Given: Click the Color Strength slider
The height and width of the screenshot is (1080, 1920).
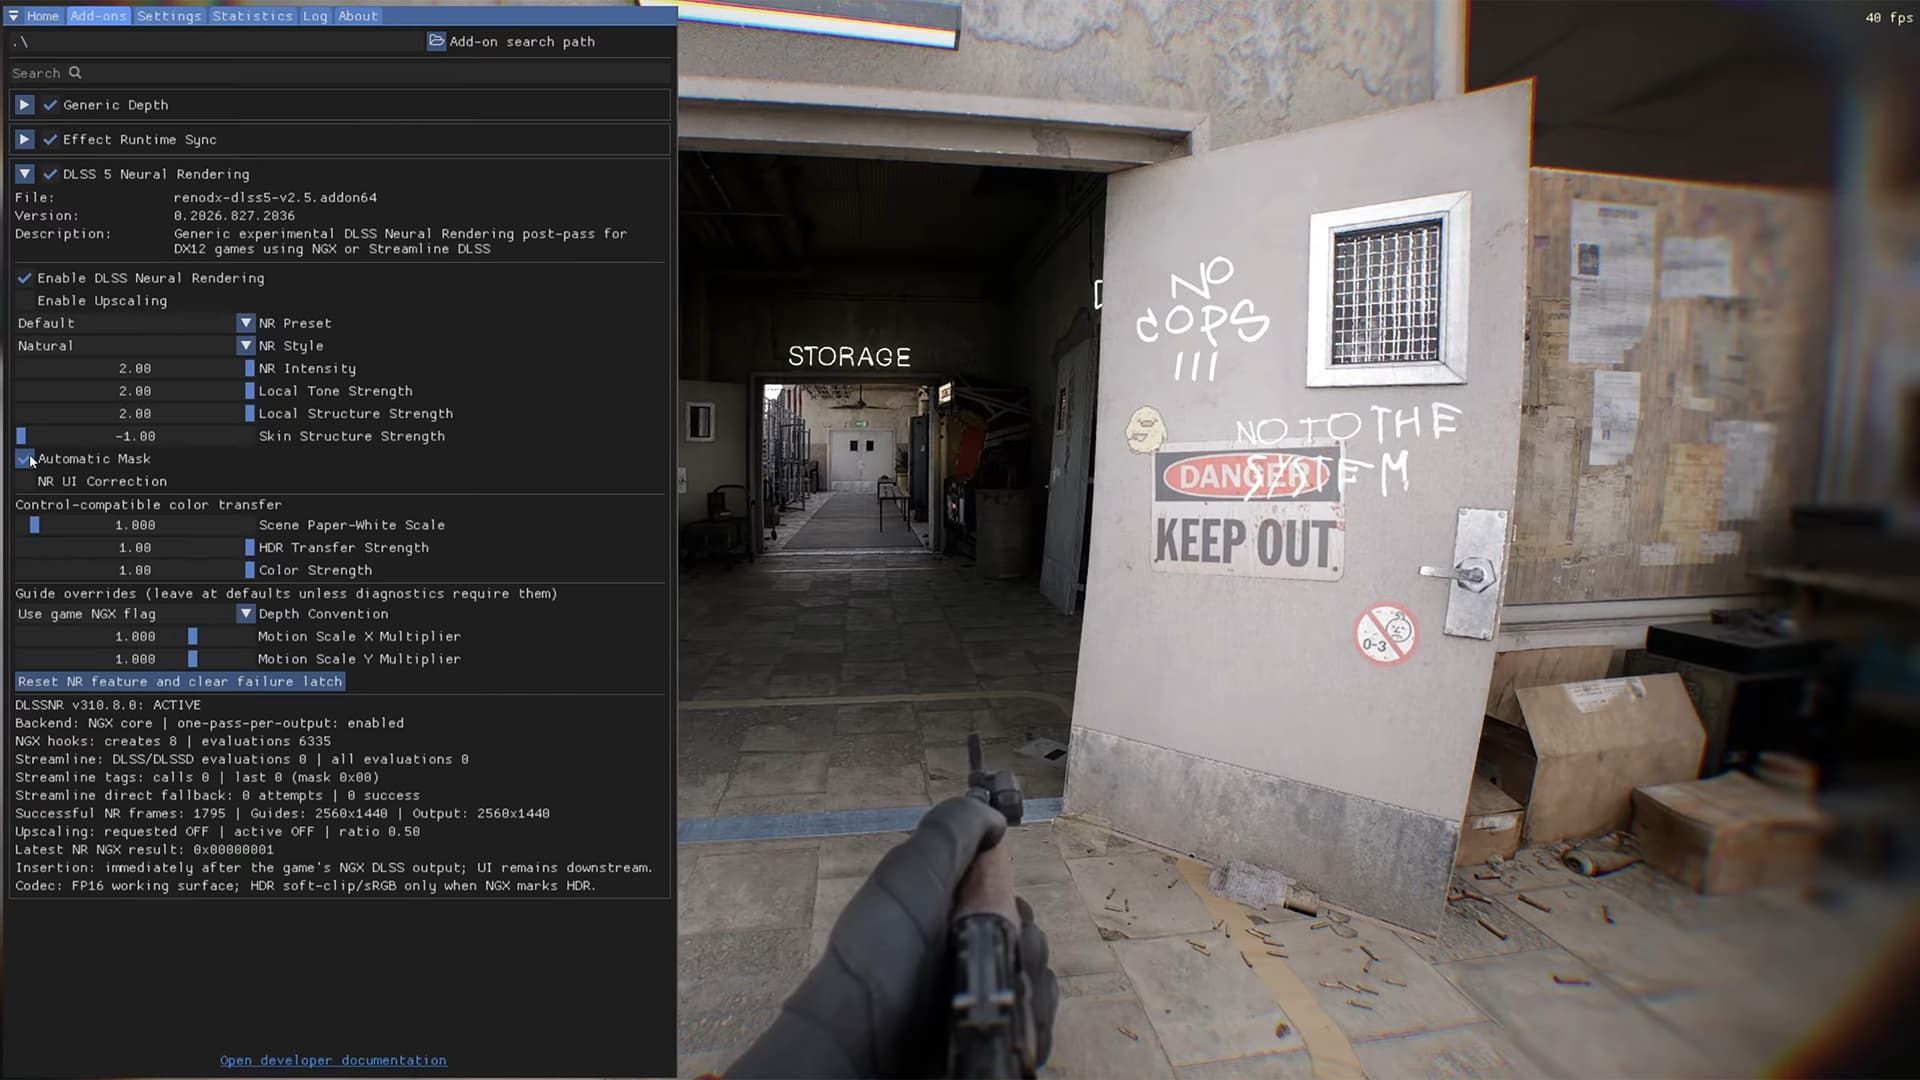Looking at the screenshot, I should coord(135,570).
